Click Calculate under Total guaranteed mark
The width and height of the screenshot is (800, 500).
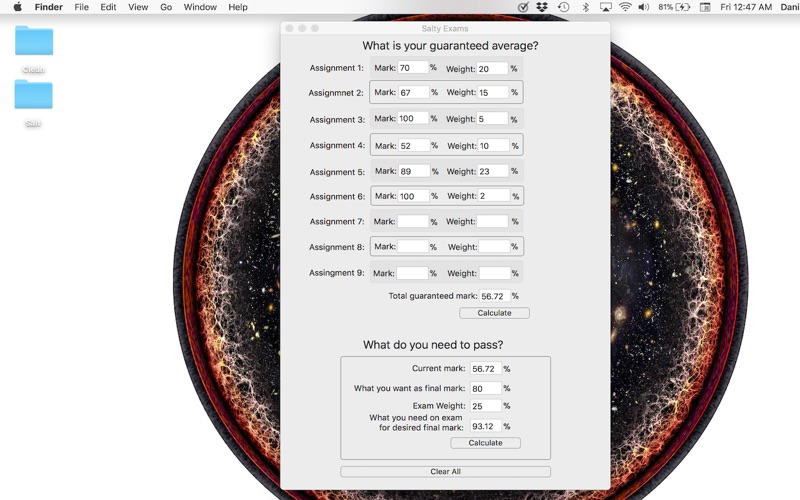click(x=494, y=313)
